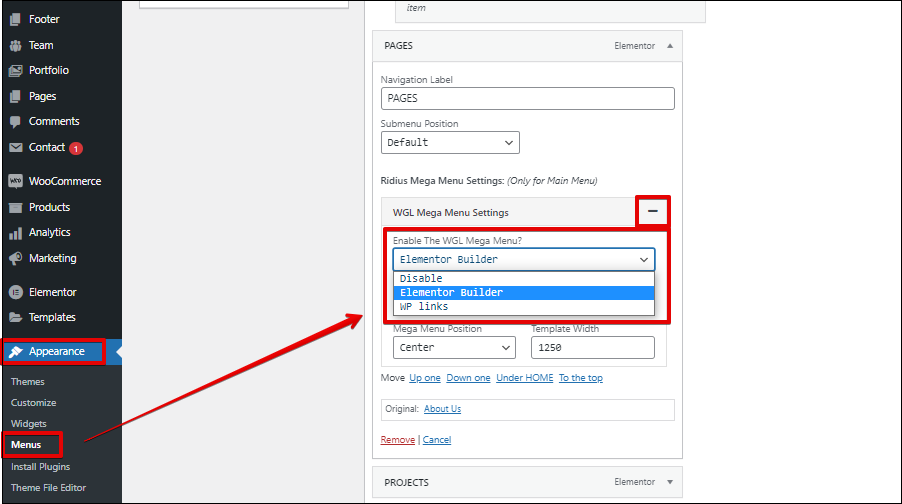Open Theme File Editor submenu item
This screenshot has height=504, width=902.
tap(48, 488)
